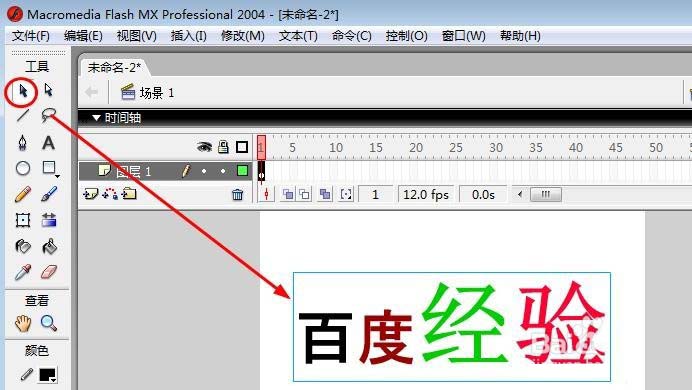Image resolution: width=692 pixels, height=390 pixels.
Task: Toggle green outline square of 图层 1
Action: (x=242, y=171)
